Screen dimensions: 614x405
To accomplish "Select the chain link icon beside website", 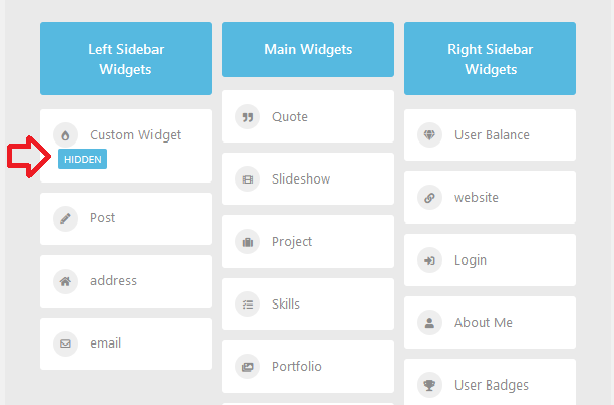I will [430, 198].
